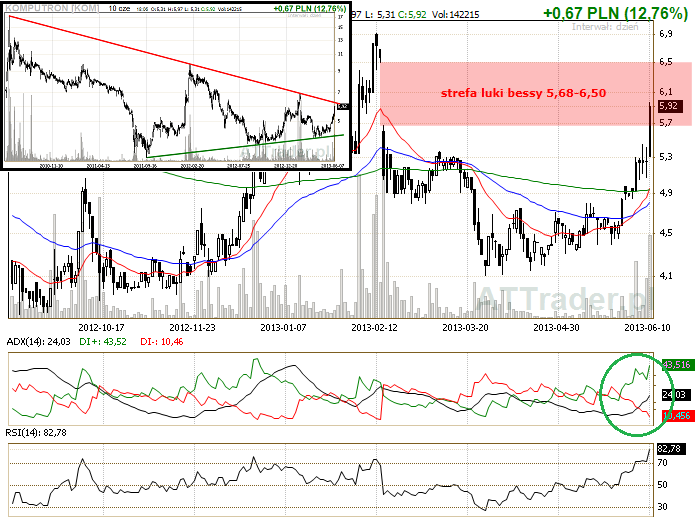Click the 5,92 price tag in inset chart

tap(342, 106)
